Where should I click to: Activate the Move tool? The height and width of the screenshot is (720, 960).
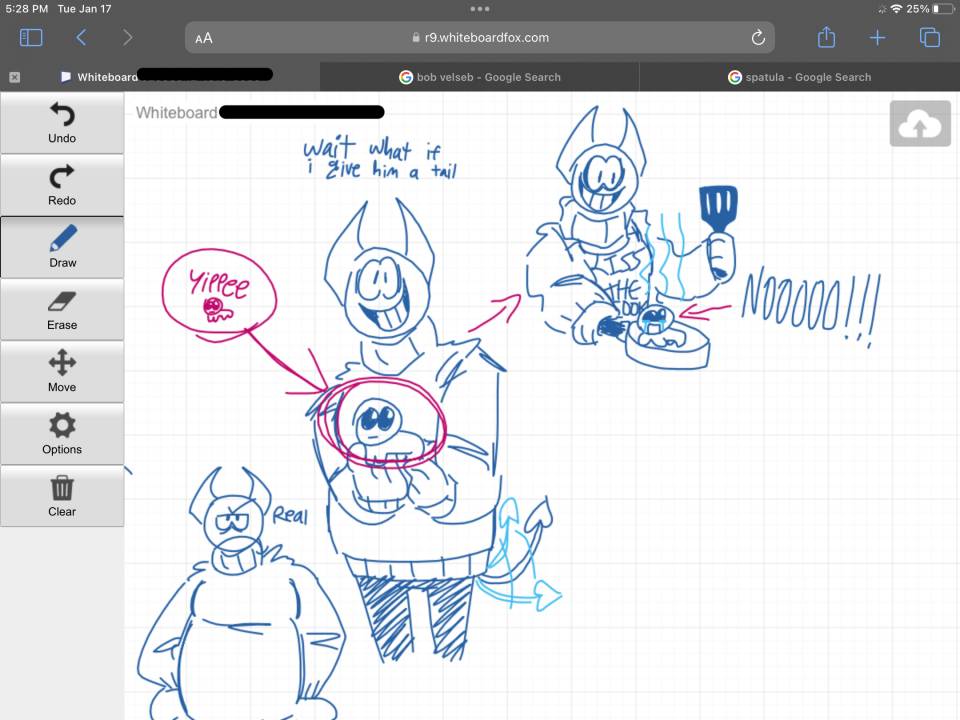click(x=62, y=371)
